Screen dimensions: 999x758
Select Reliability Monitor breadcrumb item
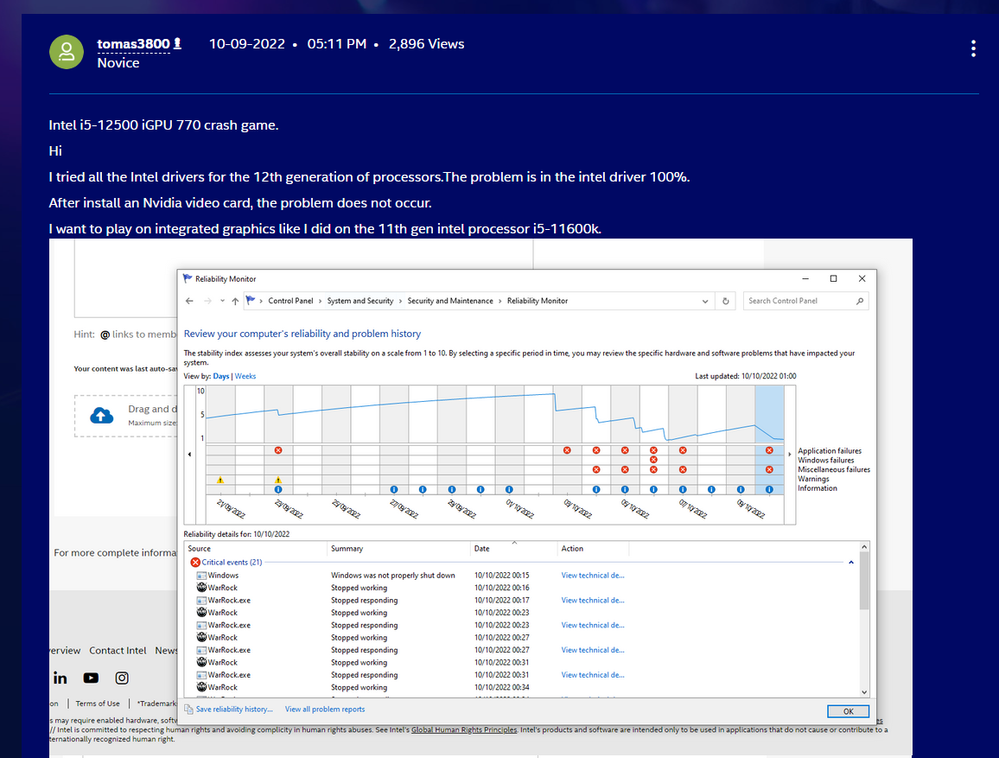[537, 301]
